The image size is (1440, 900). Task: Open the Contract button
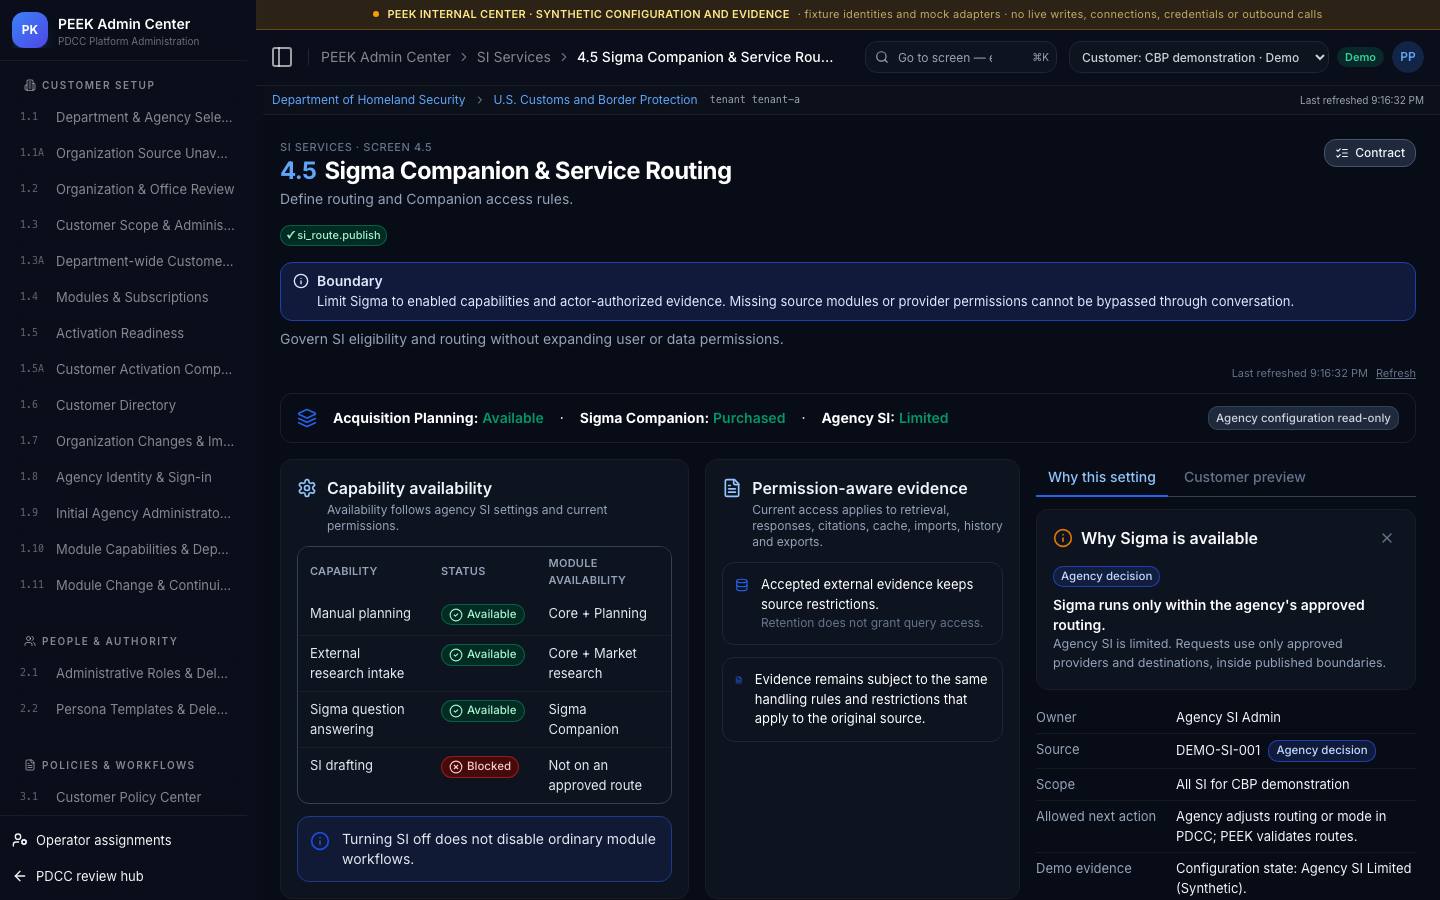point(1369,153)
